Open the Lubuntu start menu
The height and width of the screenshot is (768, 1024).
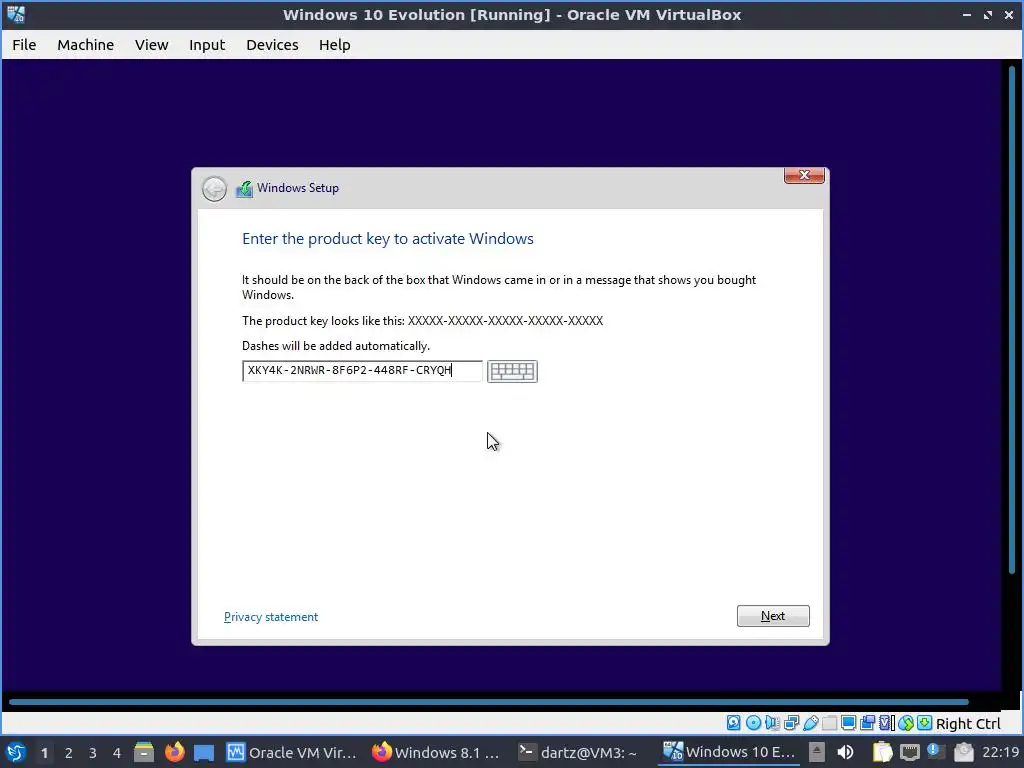16,752
